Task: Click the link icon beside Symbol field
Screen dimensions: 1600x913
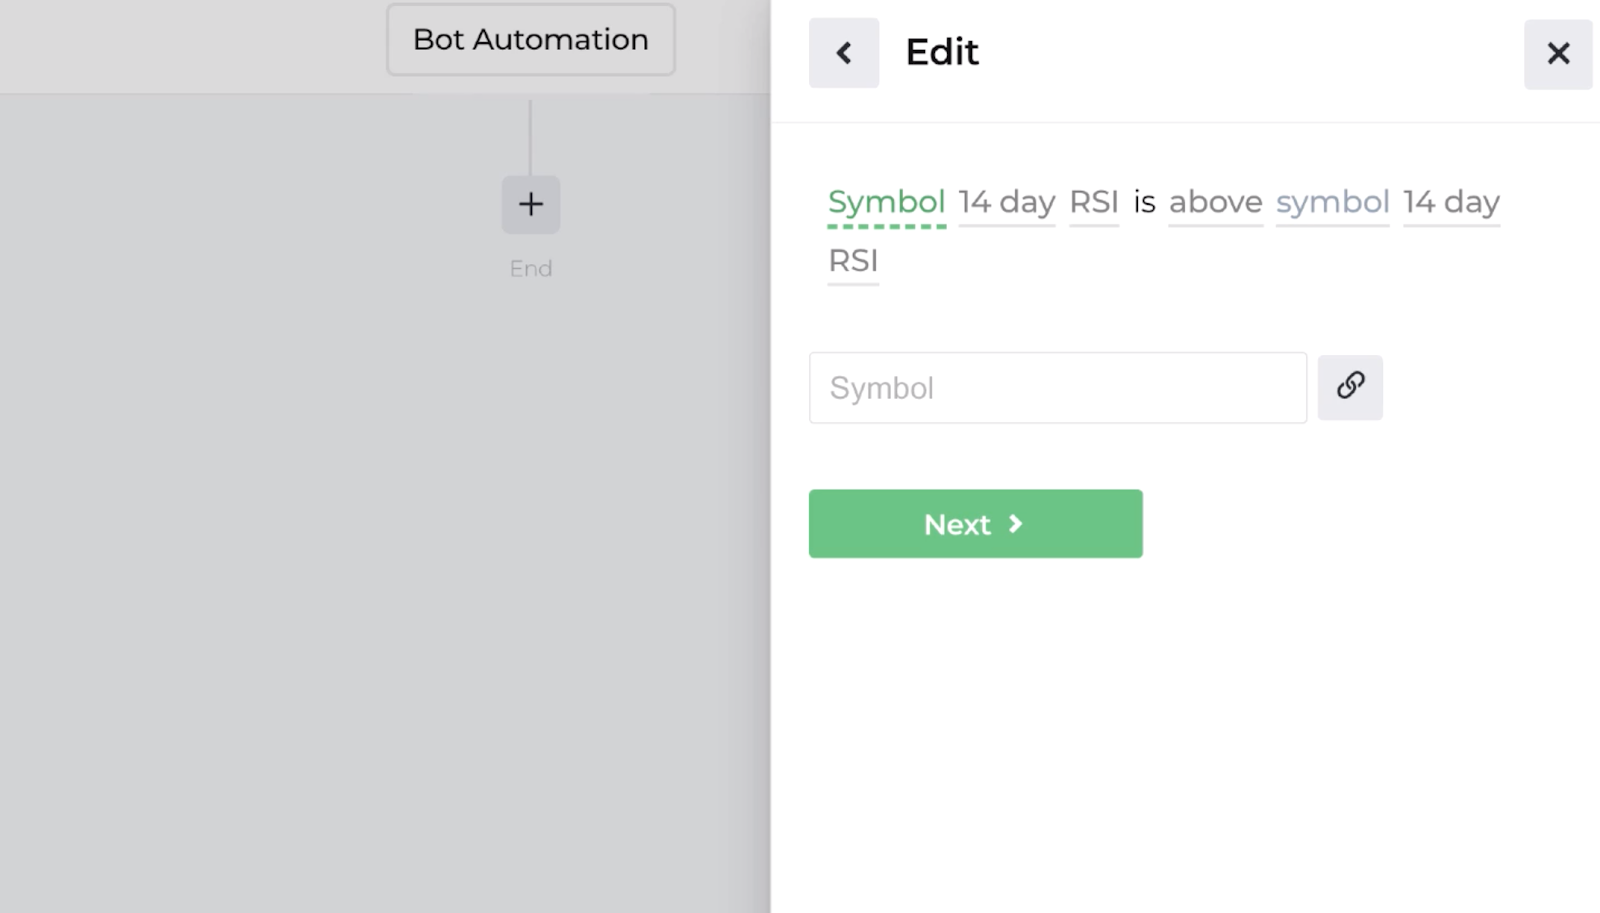Action: [x=1350, y=387]
